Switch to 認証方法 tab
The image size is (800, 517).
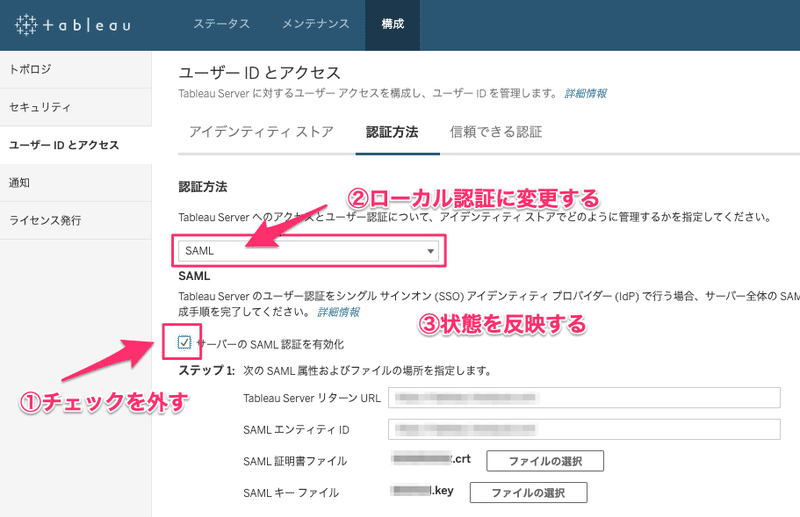(x=392, y=132)
